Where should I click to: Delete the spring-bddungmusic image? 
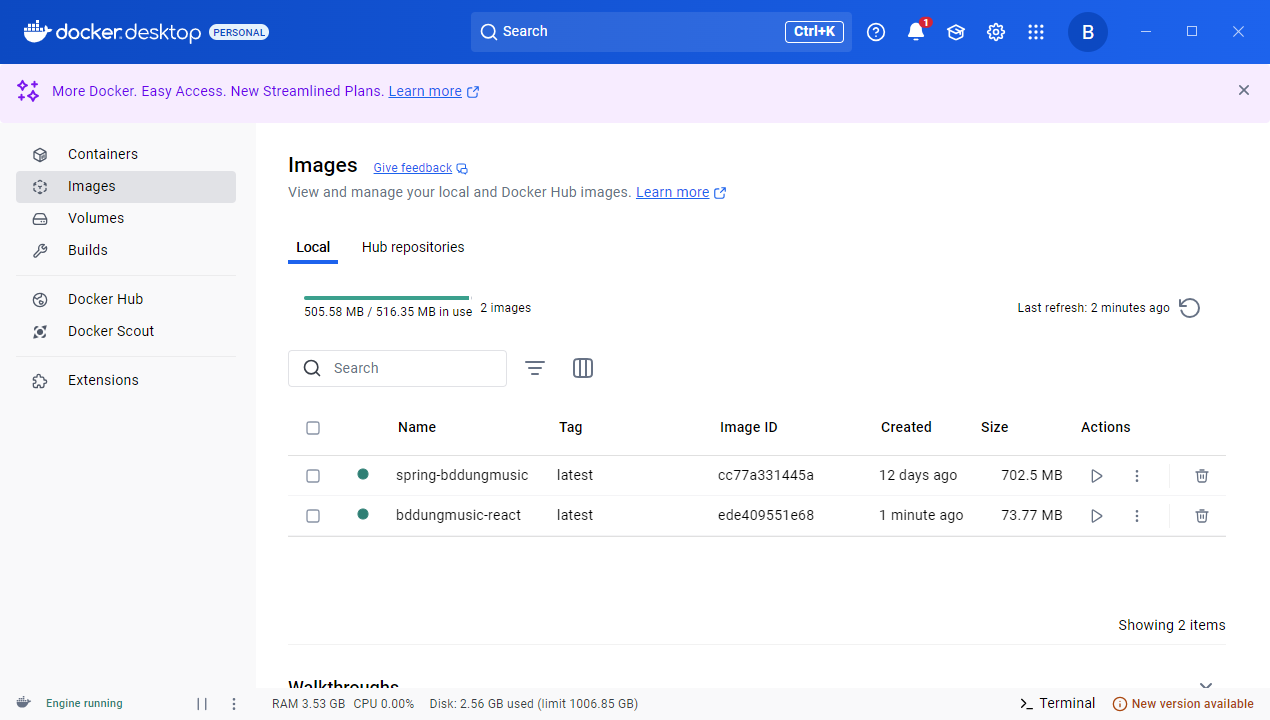pos(1202,476)
